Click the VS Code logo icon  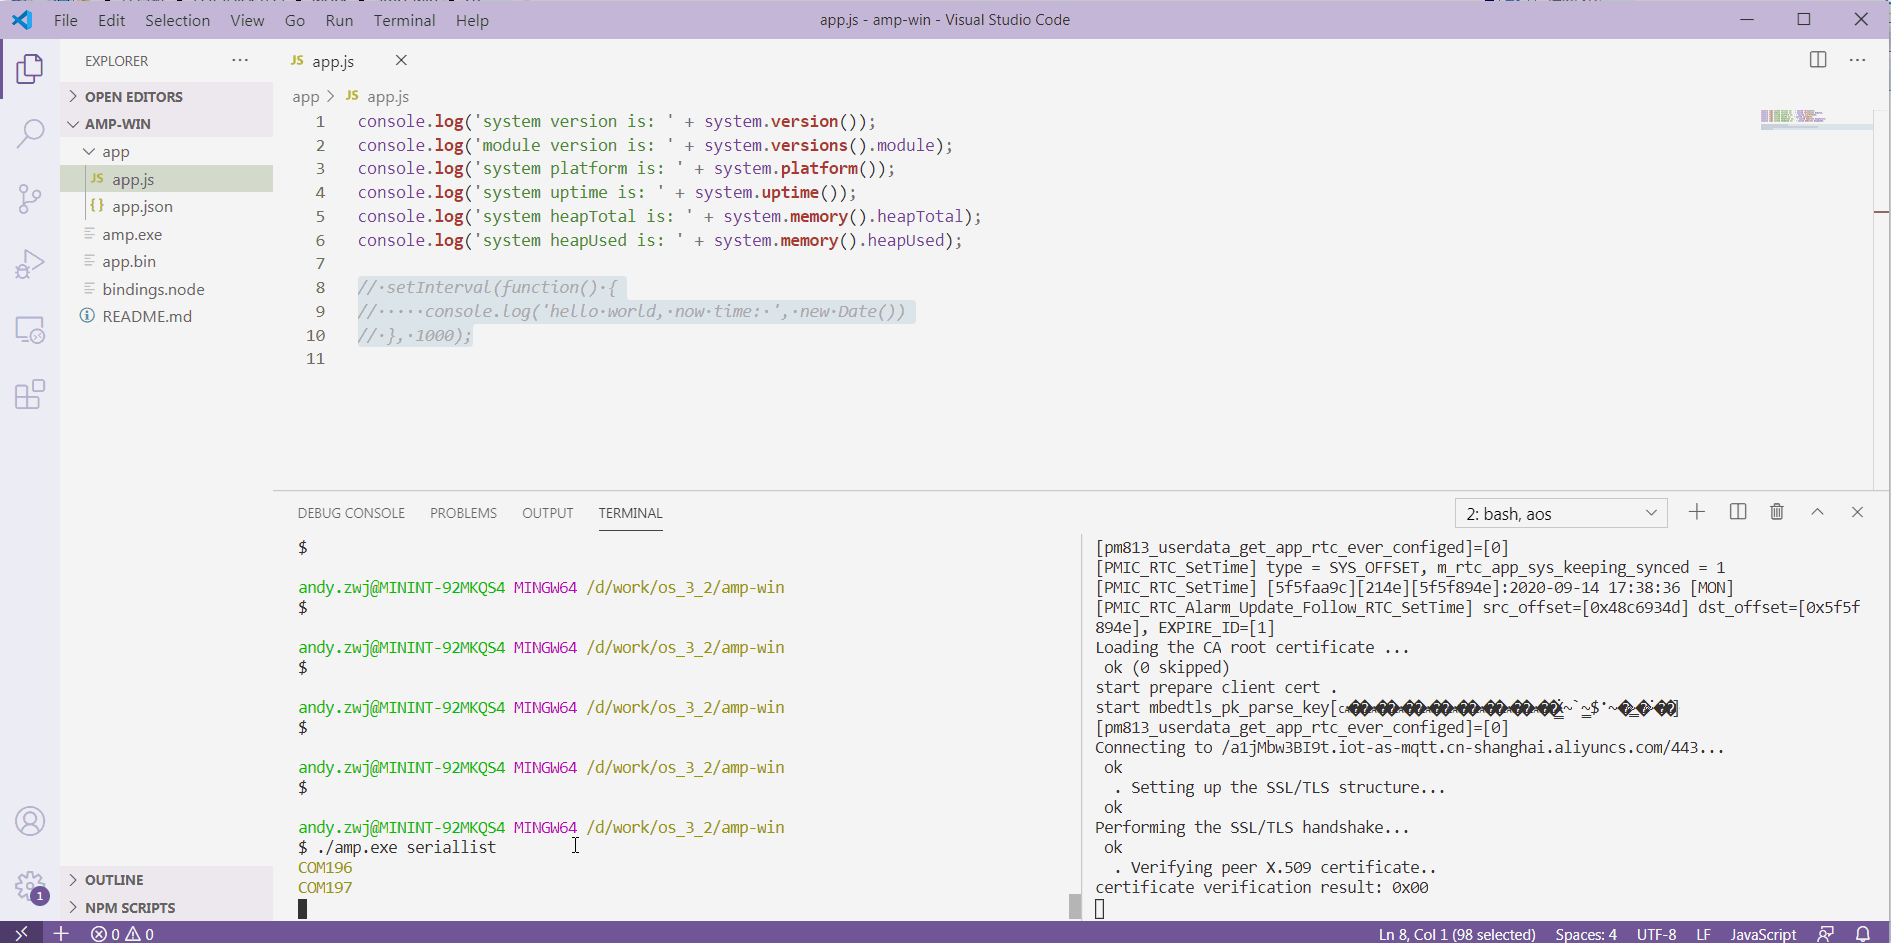(x=21, y=20)
